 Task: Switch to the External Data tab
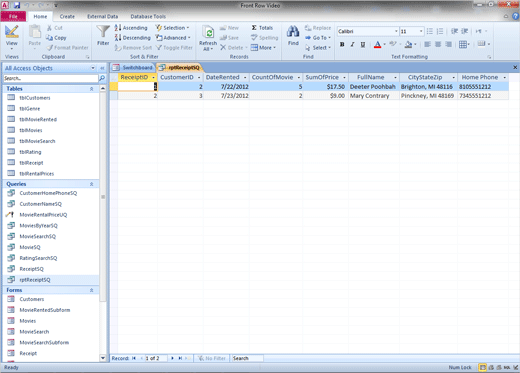pos(102,16)
